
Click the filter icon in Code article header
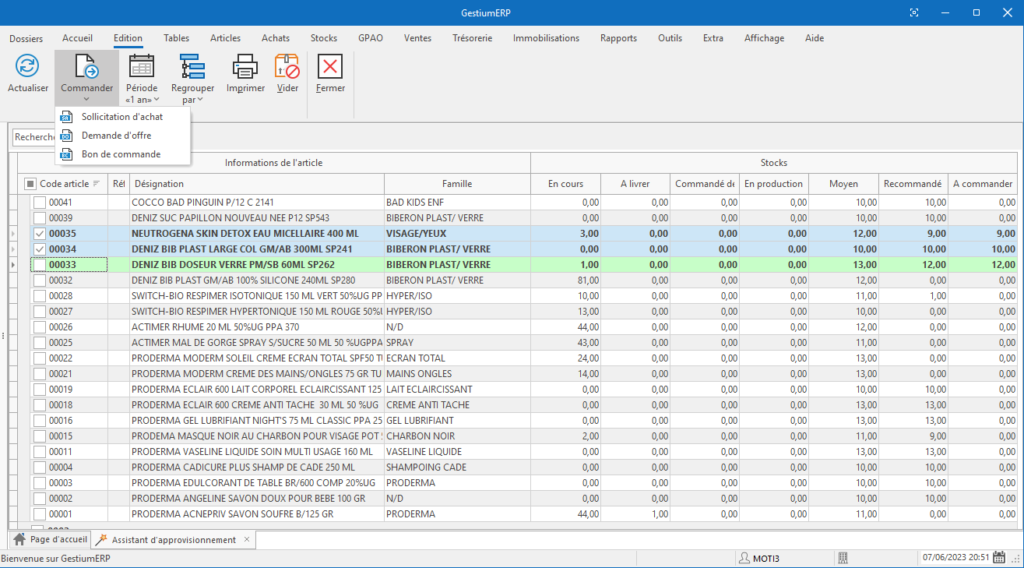[97, 184]
